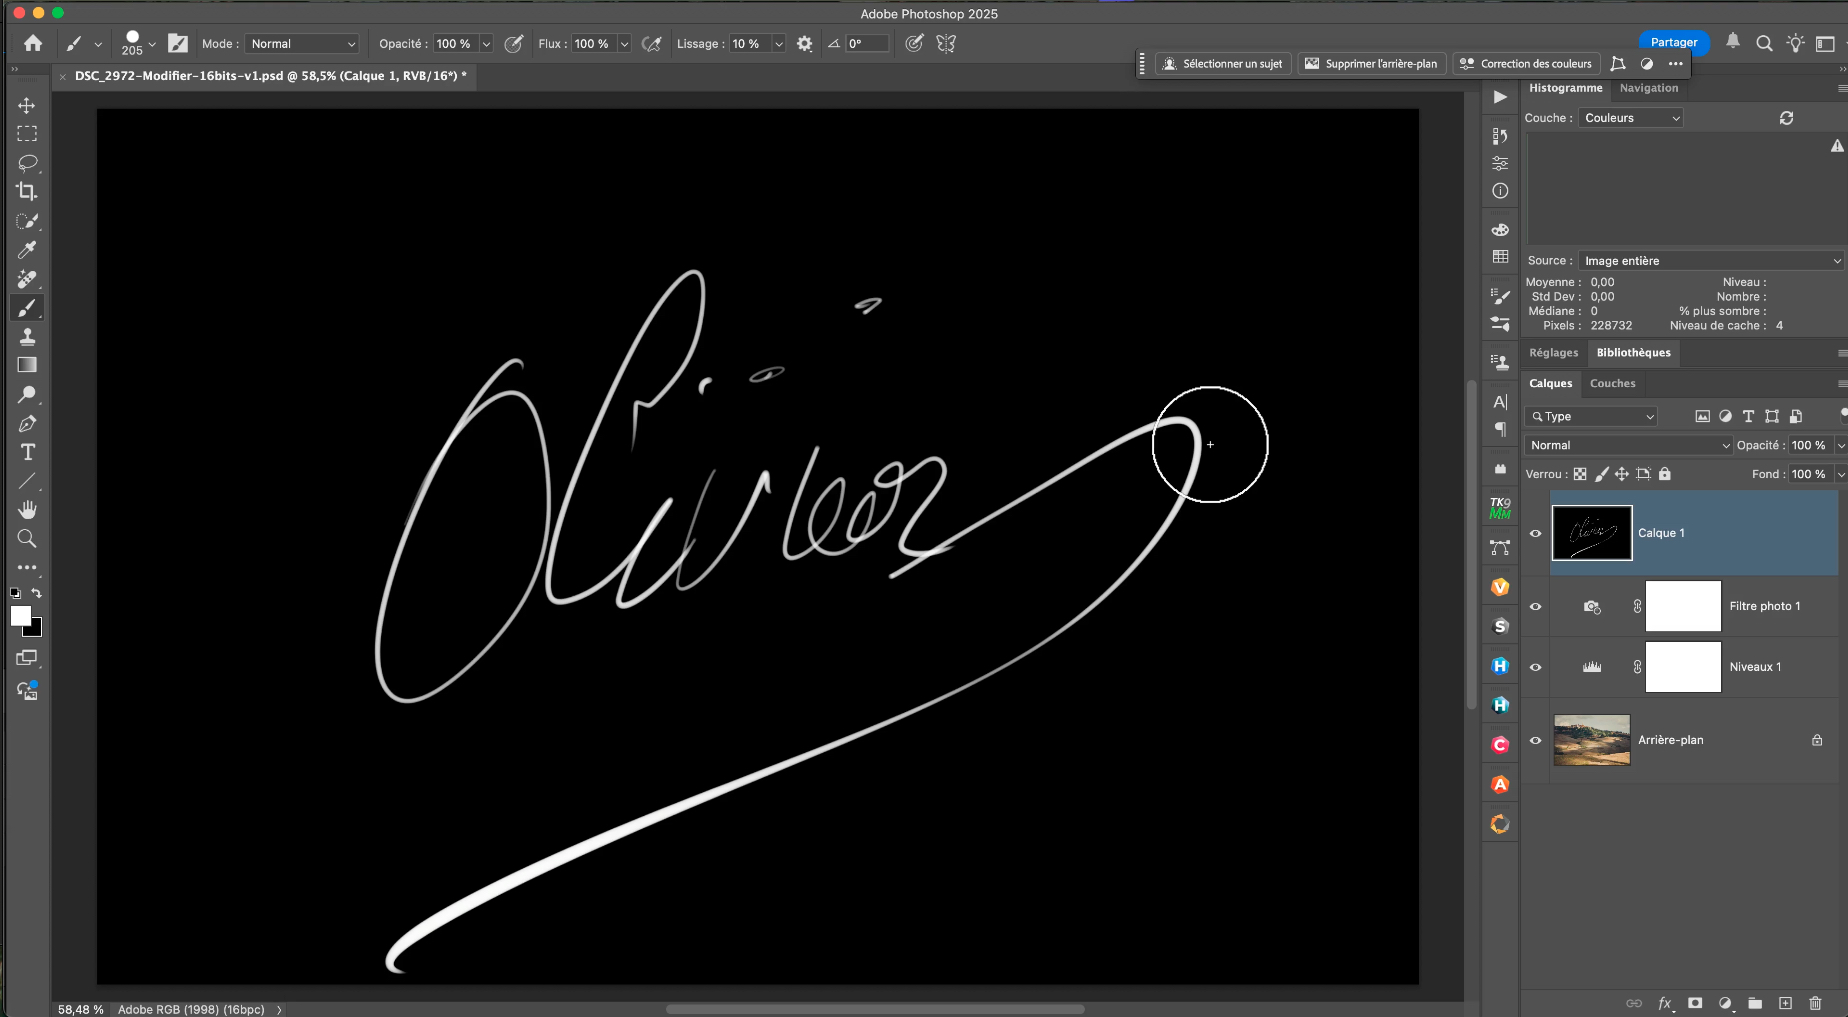
Task: Open the brush Mode dropdown
Action: coord(303,44)
